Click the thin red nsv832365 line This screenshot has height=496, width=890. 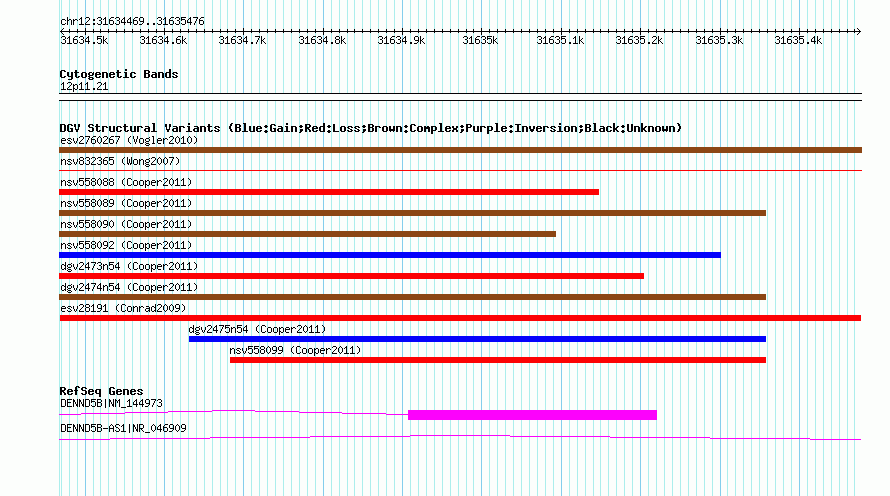point(460,170)
